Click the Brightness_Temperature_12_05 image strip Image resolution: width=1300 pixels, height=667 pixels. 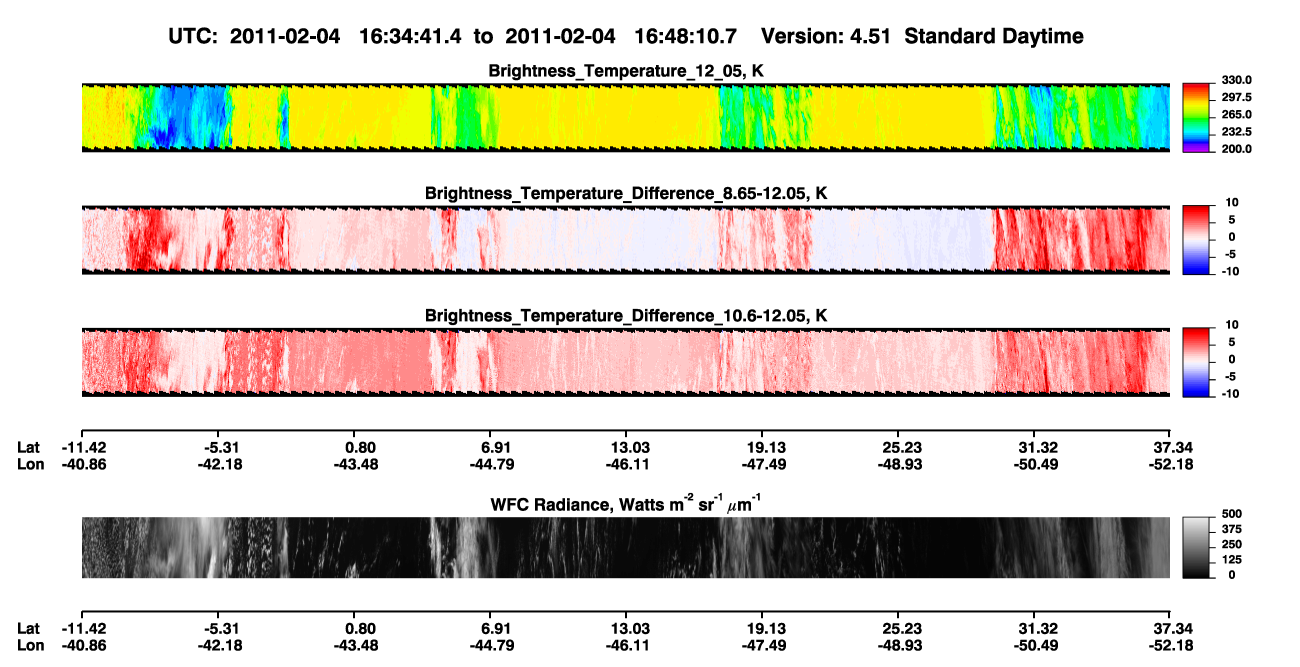click(625, 117)
